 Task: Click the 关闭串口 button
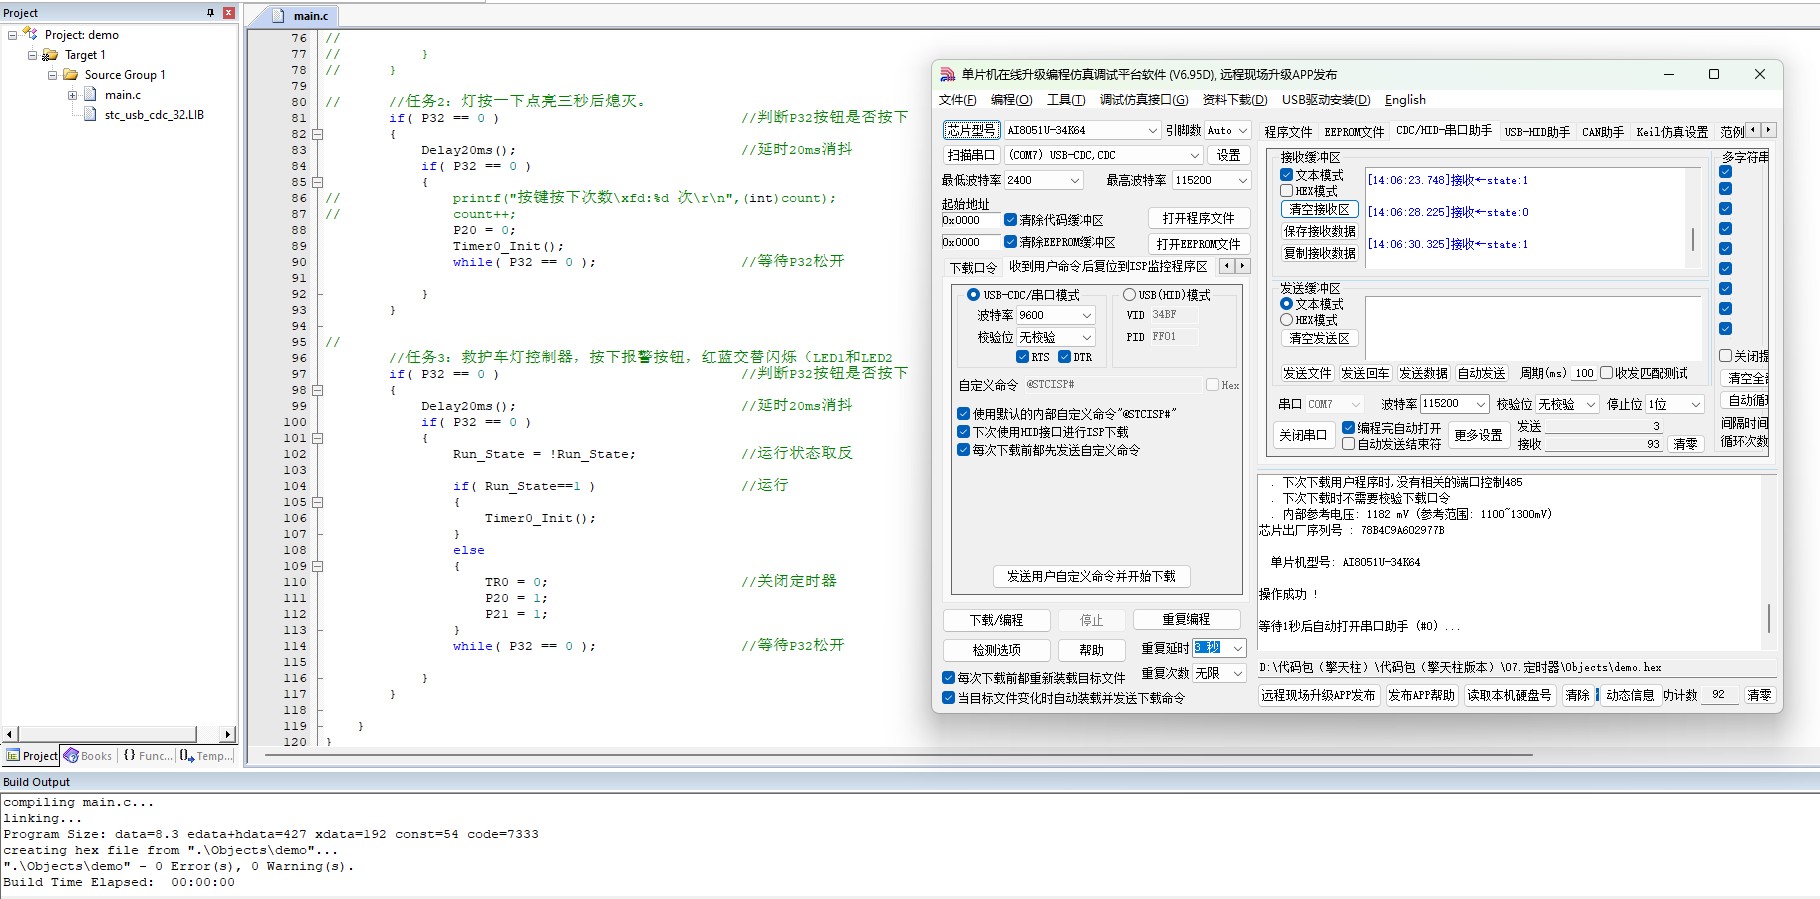pos(1303,435)
